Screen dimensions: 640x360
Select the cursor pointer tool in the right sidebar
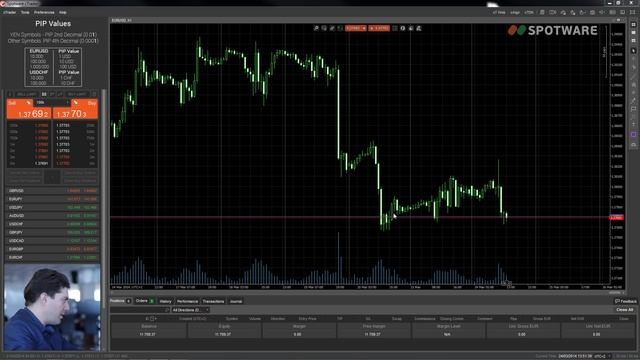point(633,51)
